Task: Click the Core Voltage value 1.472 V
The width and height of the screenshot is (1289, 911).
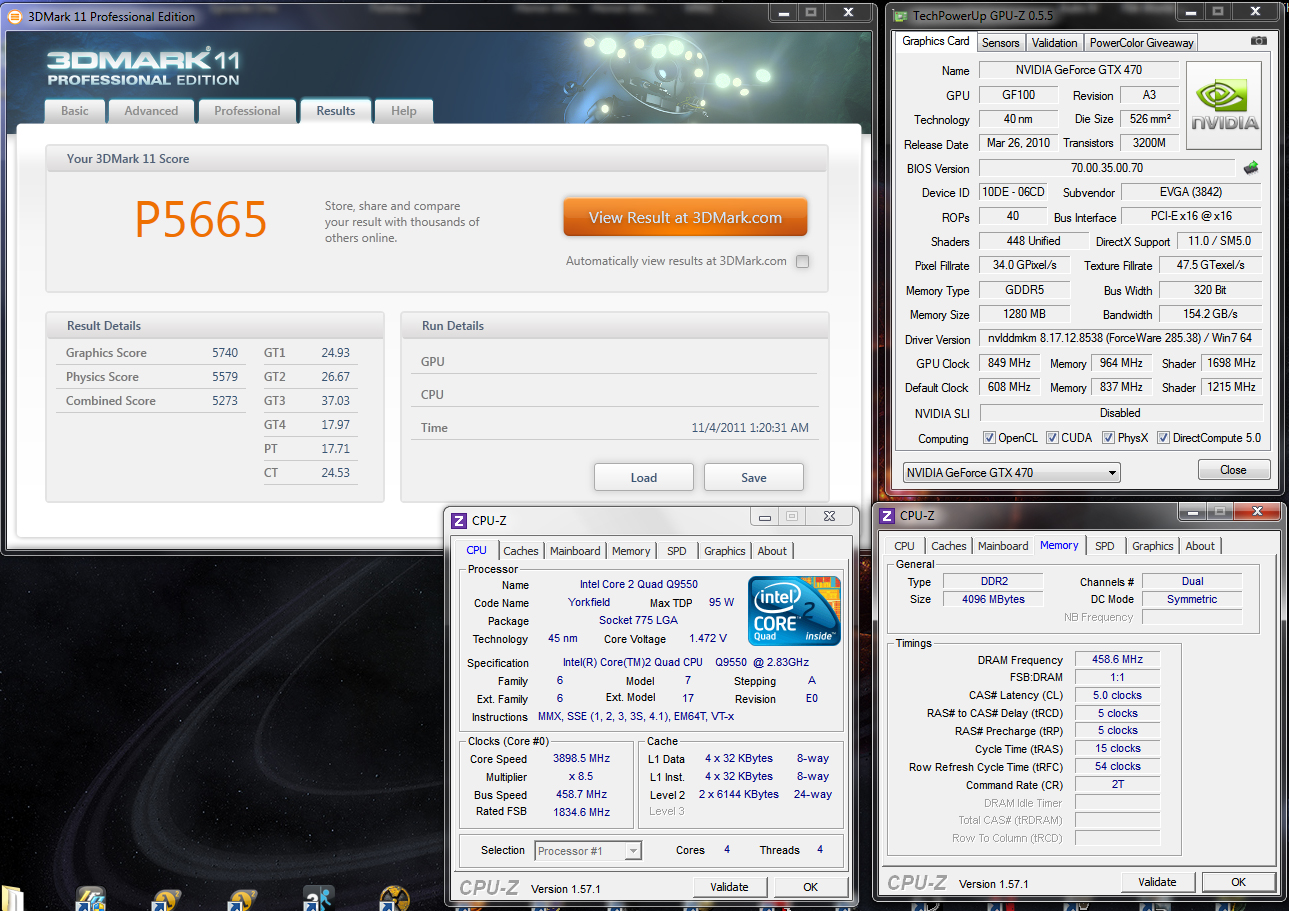Action: [707, 639]
